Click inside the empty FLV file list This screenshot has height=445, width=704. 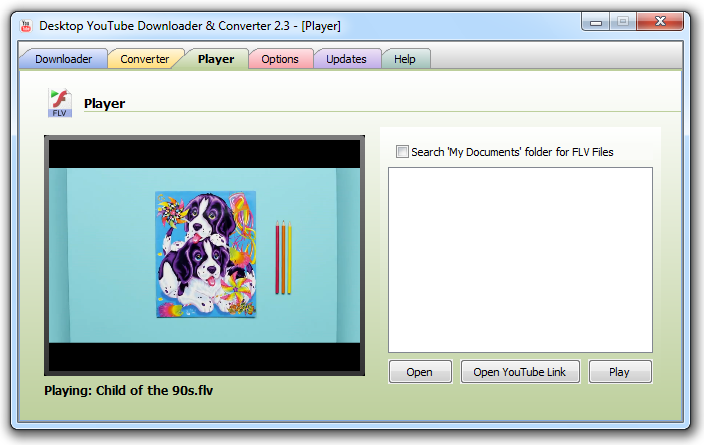tap(520, 260)
